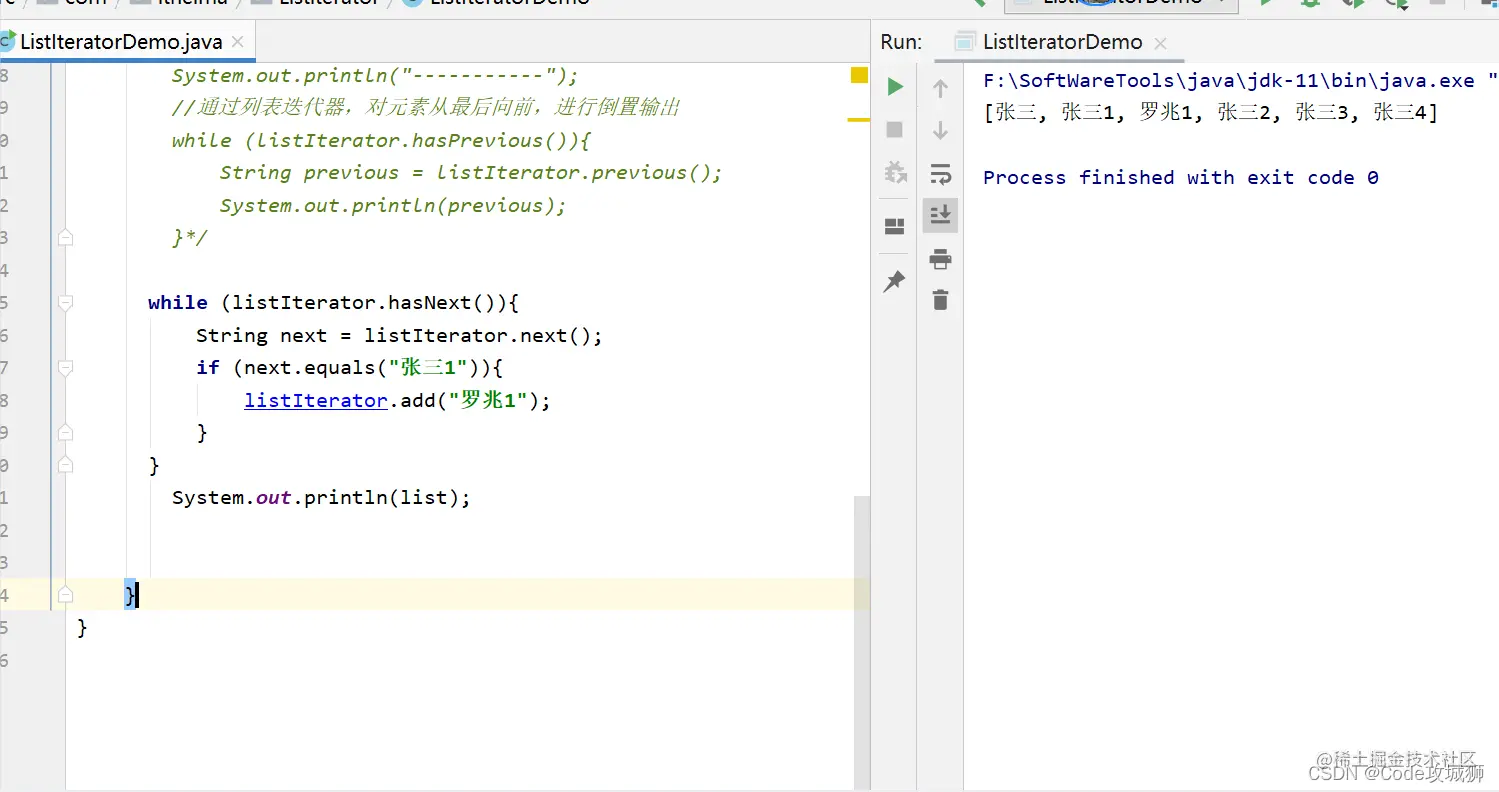Clear the console with the trash icon
Image resolution: width=1499 pixels, height=792 pixels.
940,299
